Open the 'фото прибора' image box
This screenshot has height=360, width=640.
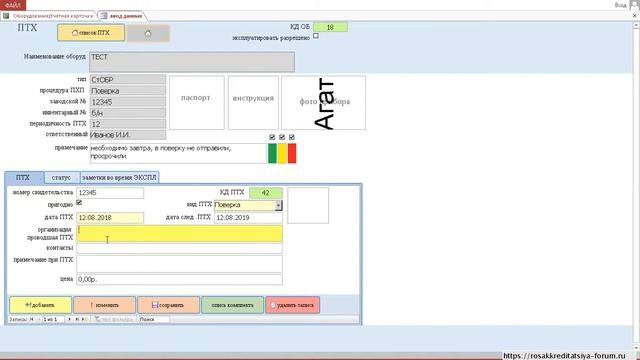pos(323,102)
